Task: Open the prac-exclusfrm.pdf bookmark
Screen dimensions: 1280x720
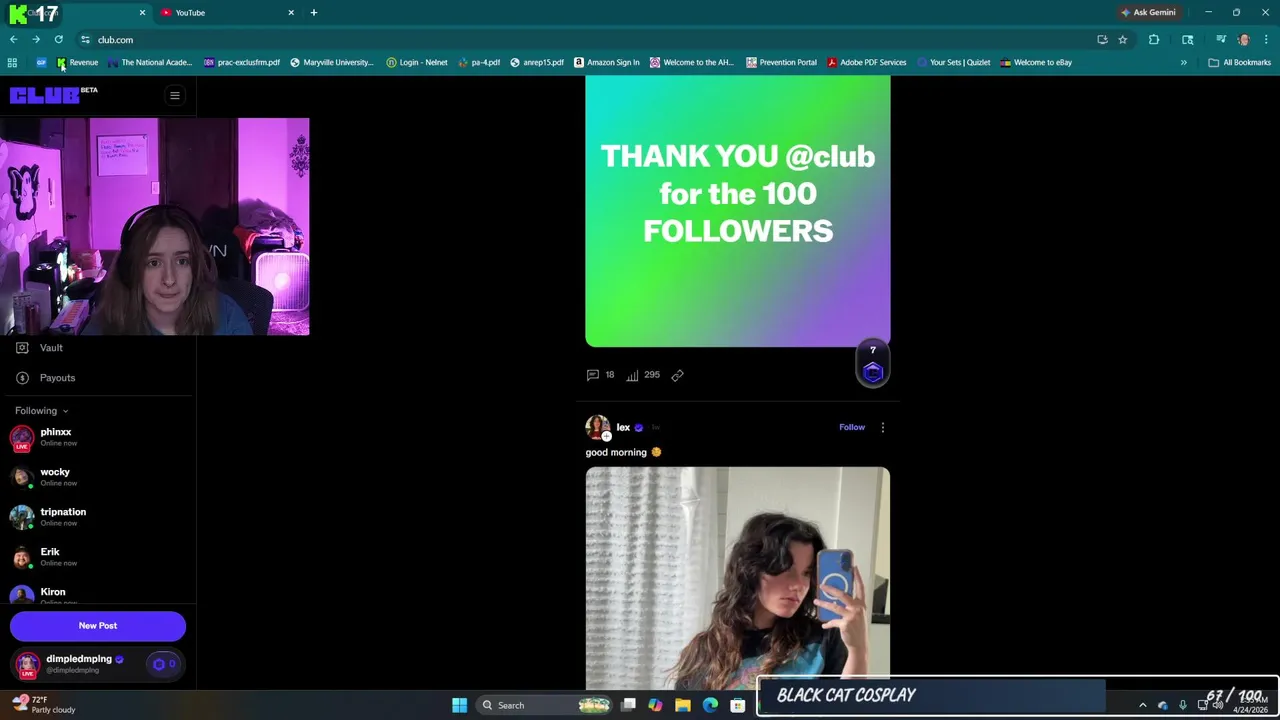Action: click(241, 63)
